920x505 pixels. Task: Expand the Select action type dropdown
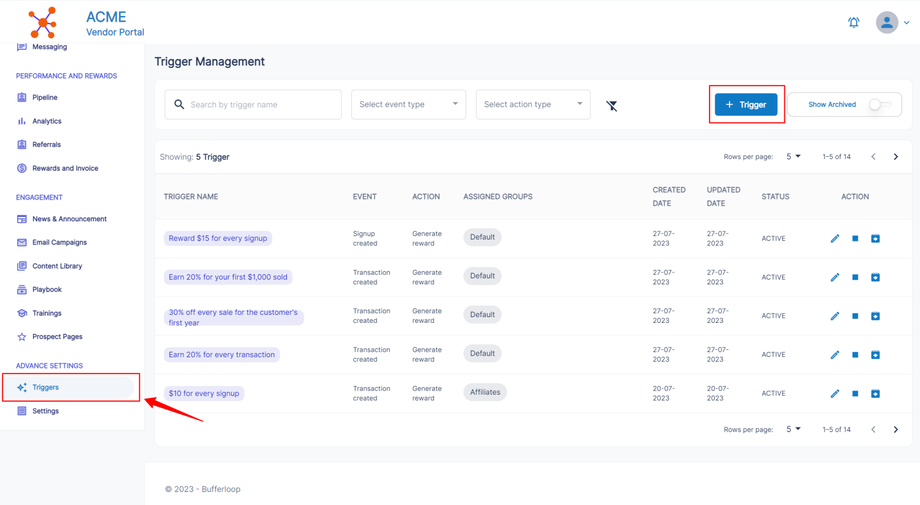tap(533, 105)
